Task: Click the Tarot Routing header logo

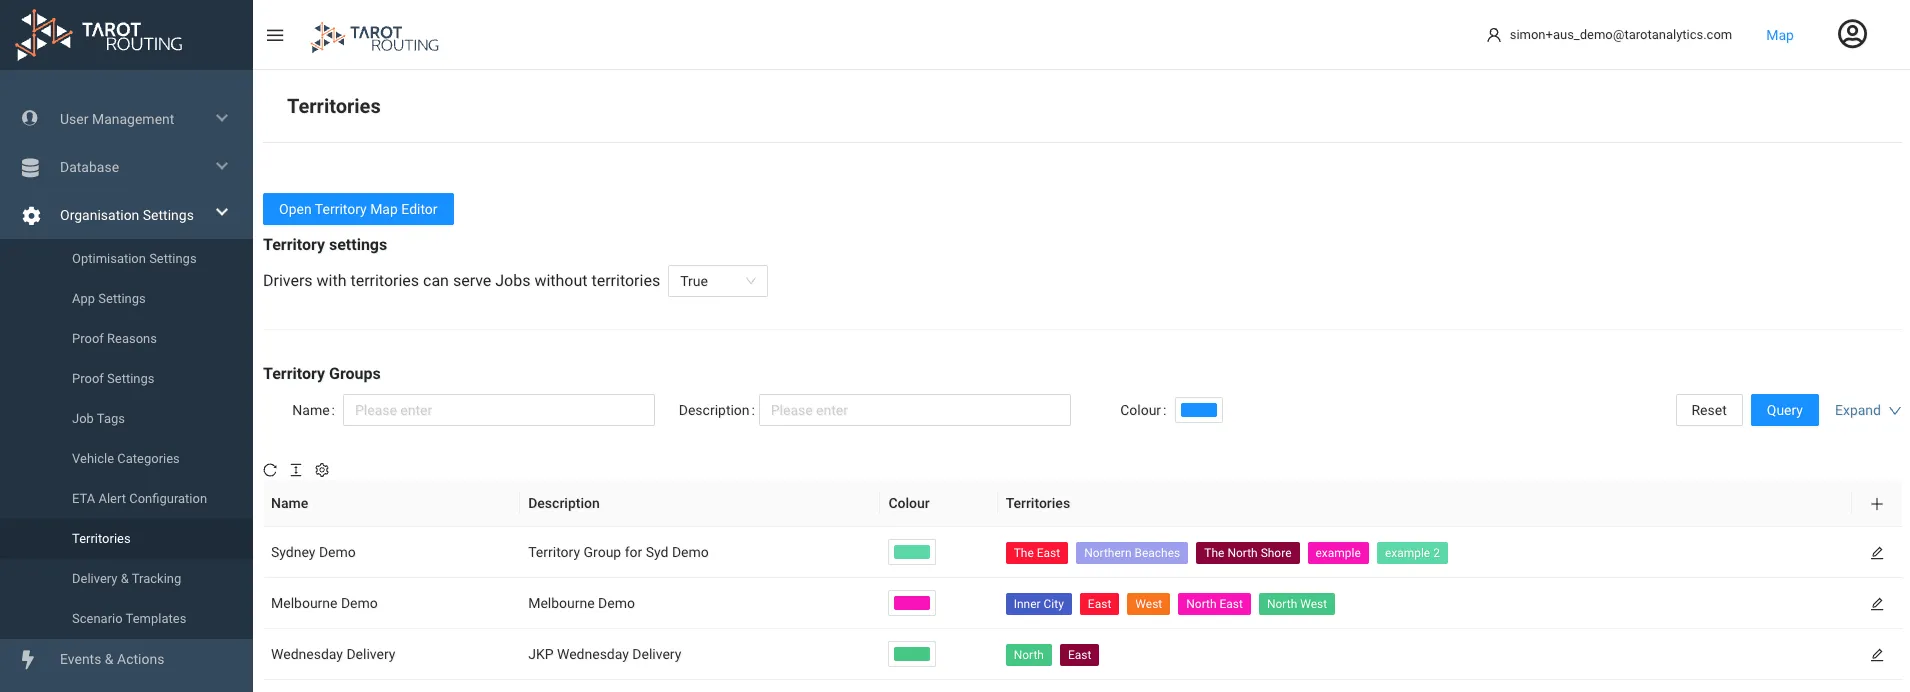Action: 375,38
